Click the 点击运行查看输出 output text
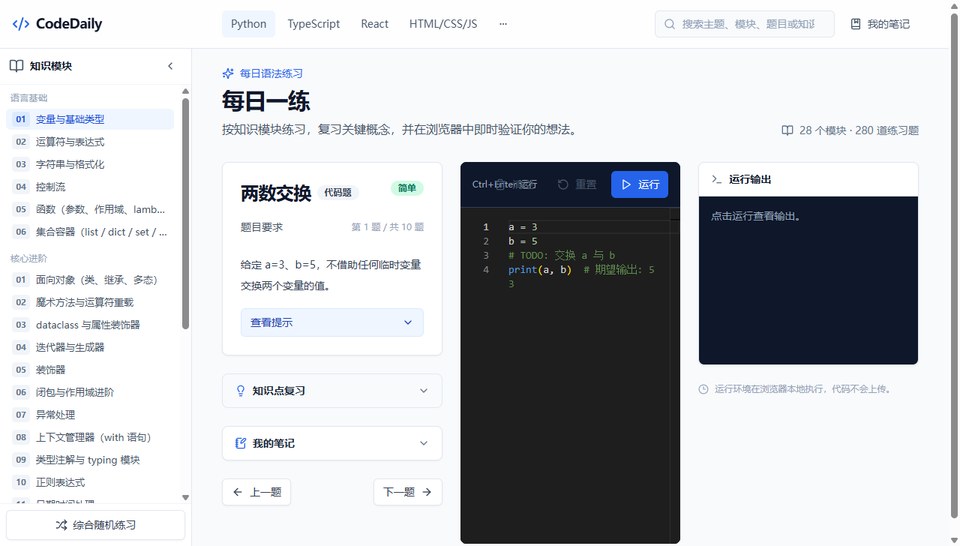This screenshot has width=960, height=546. [756, 216]
